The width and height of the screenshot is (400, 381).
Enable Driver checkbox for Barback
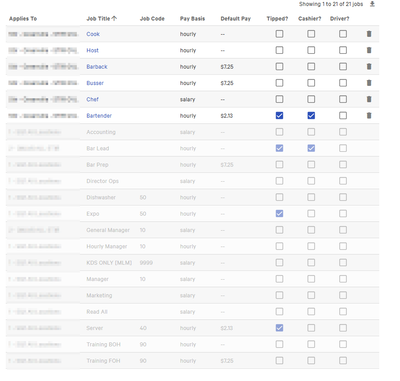343,66
